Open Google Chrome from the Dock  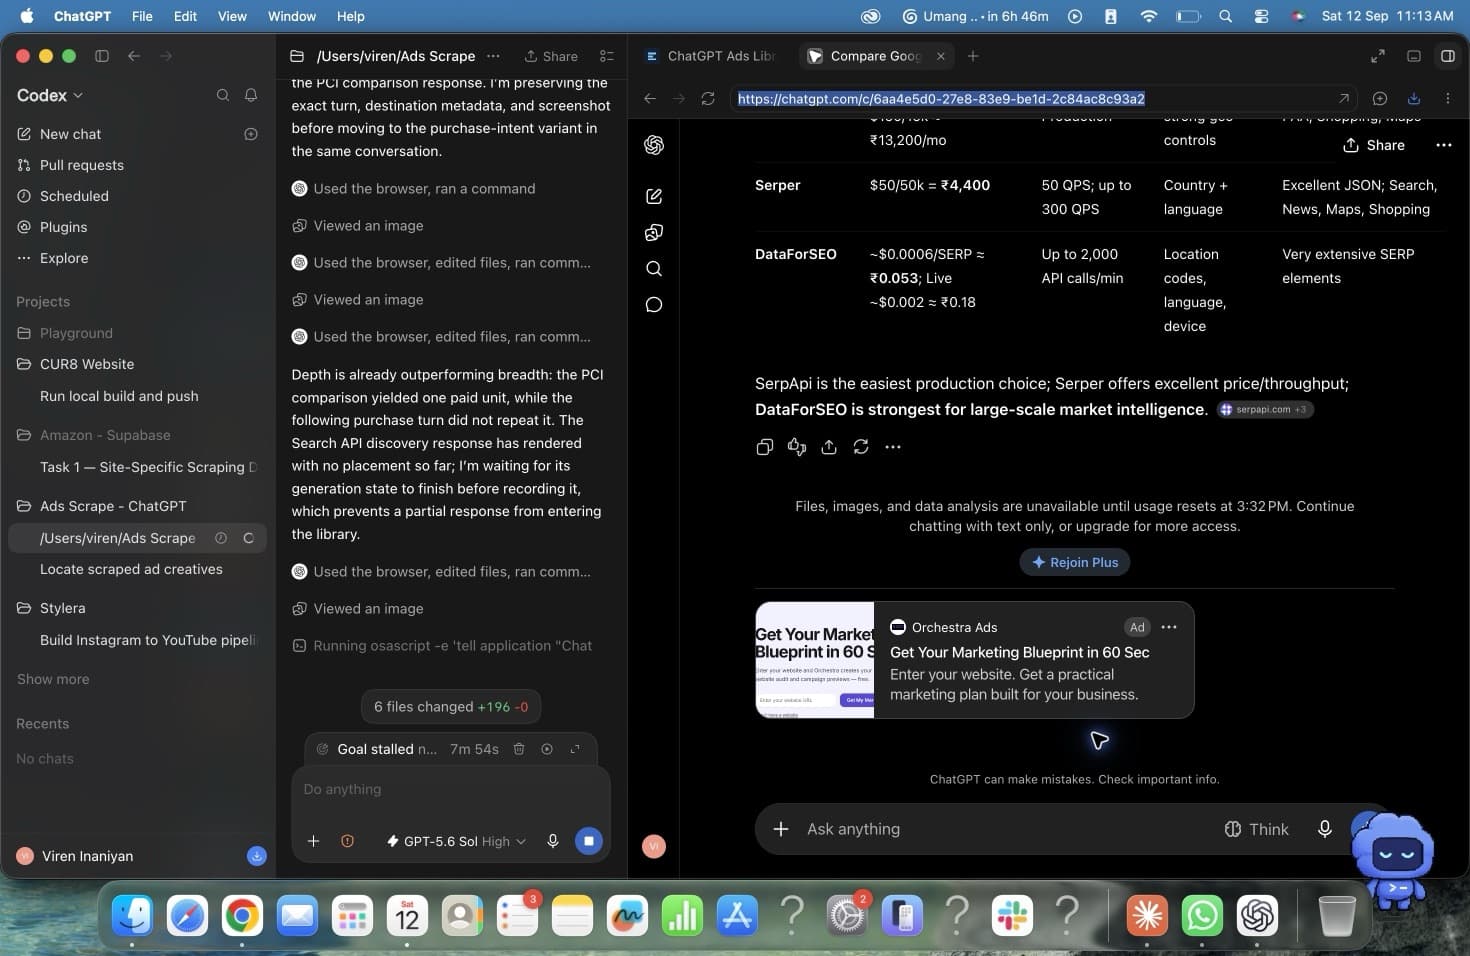(242, 915)
